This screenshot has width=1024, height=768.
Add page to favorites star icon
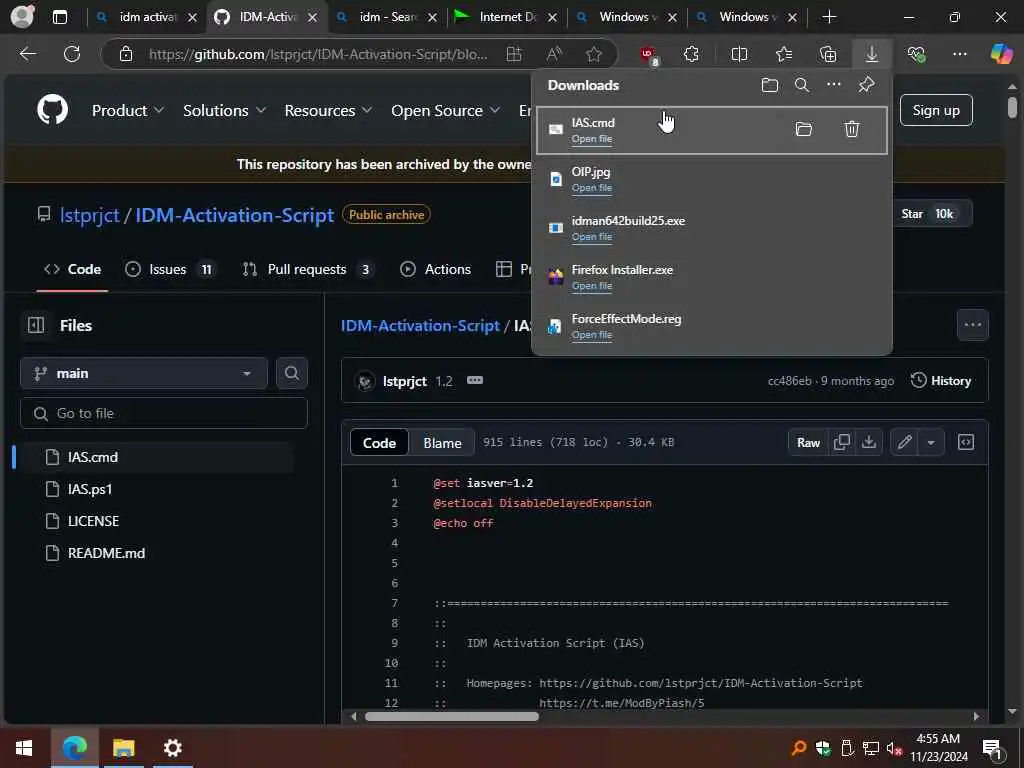pos(594,54)
